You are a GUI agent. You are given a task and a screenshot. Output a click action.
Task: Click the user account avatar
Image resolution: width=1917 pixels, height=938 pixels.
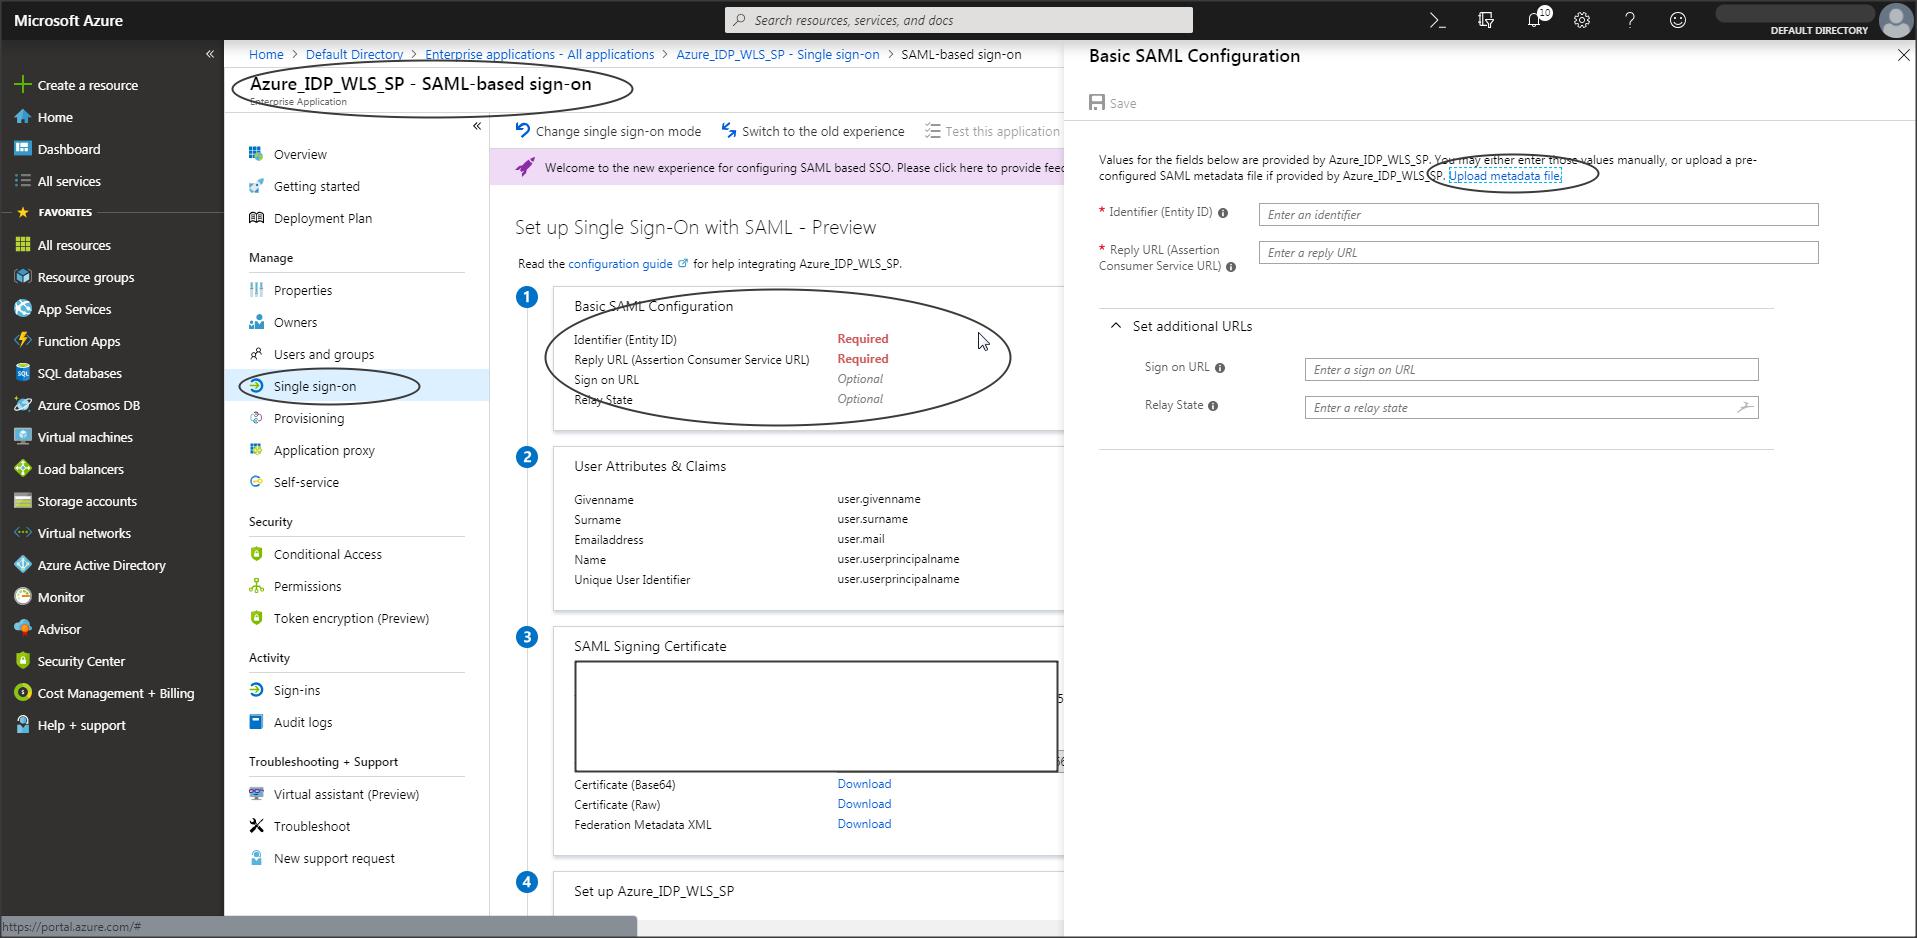click(1895, 20)
